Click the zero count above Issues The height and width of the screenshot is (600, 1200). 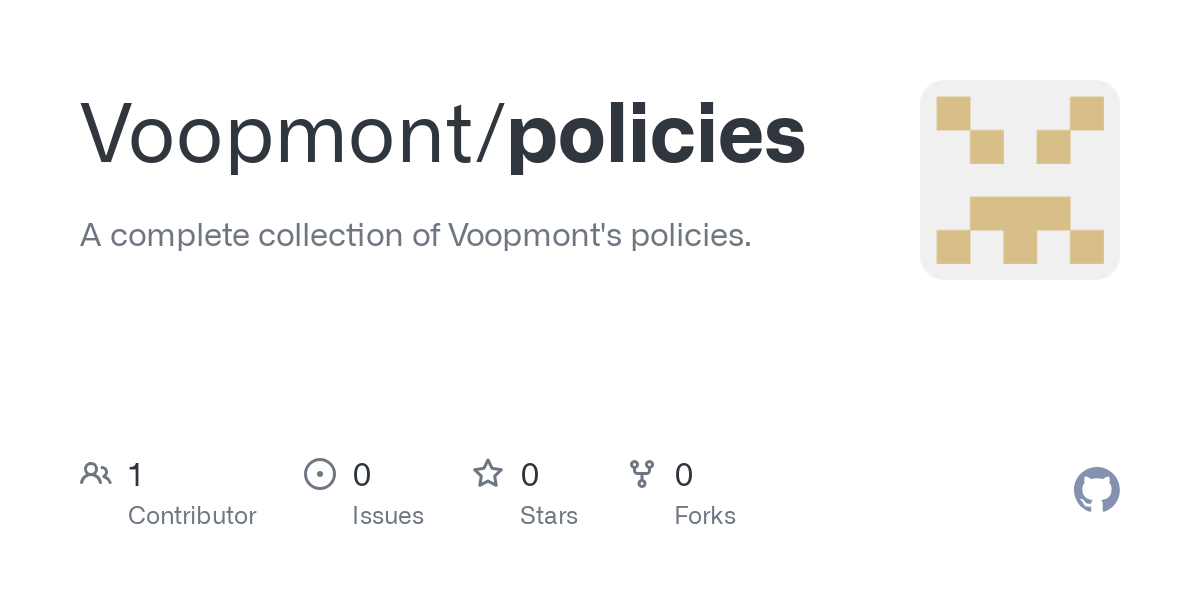(x=362, y=475)
